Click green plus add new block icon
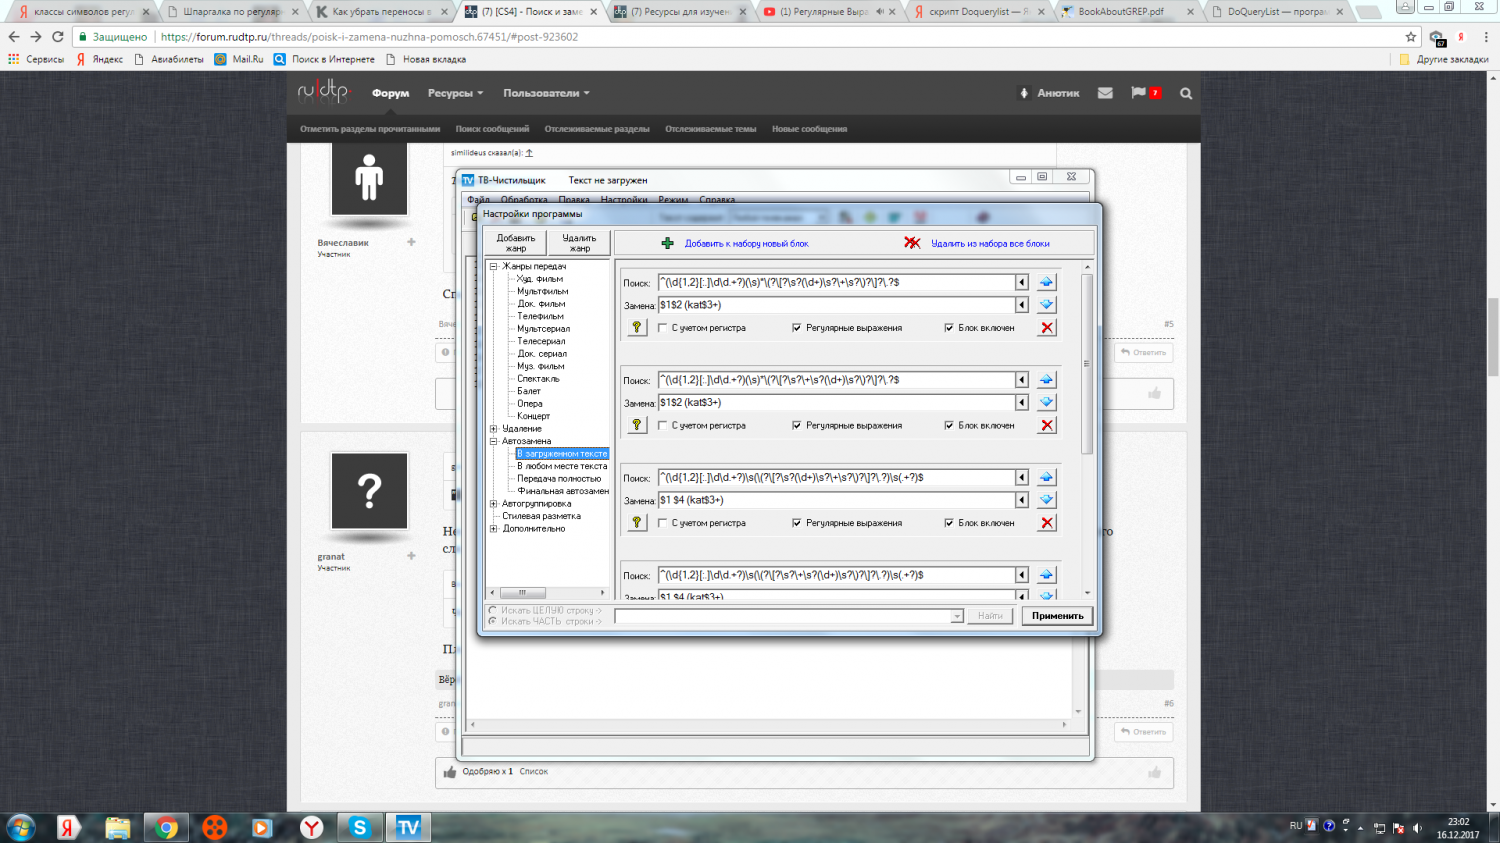 tap(668, 243)
